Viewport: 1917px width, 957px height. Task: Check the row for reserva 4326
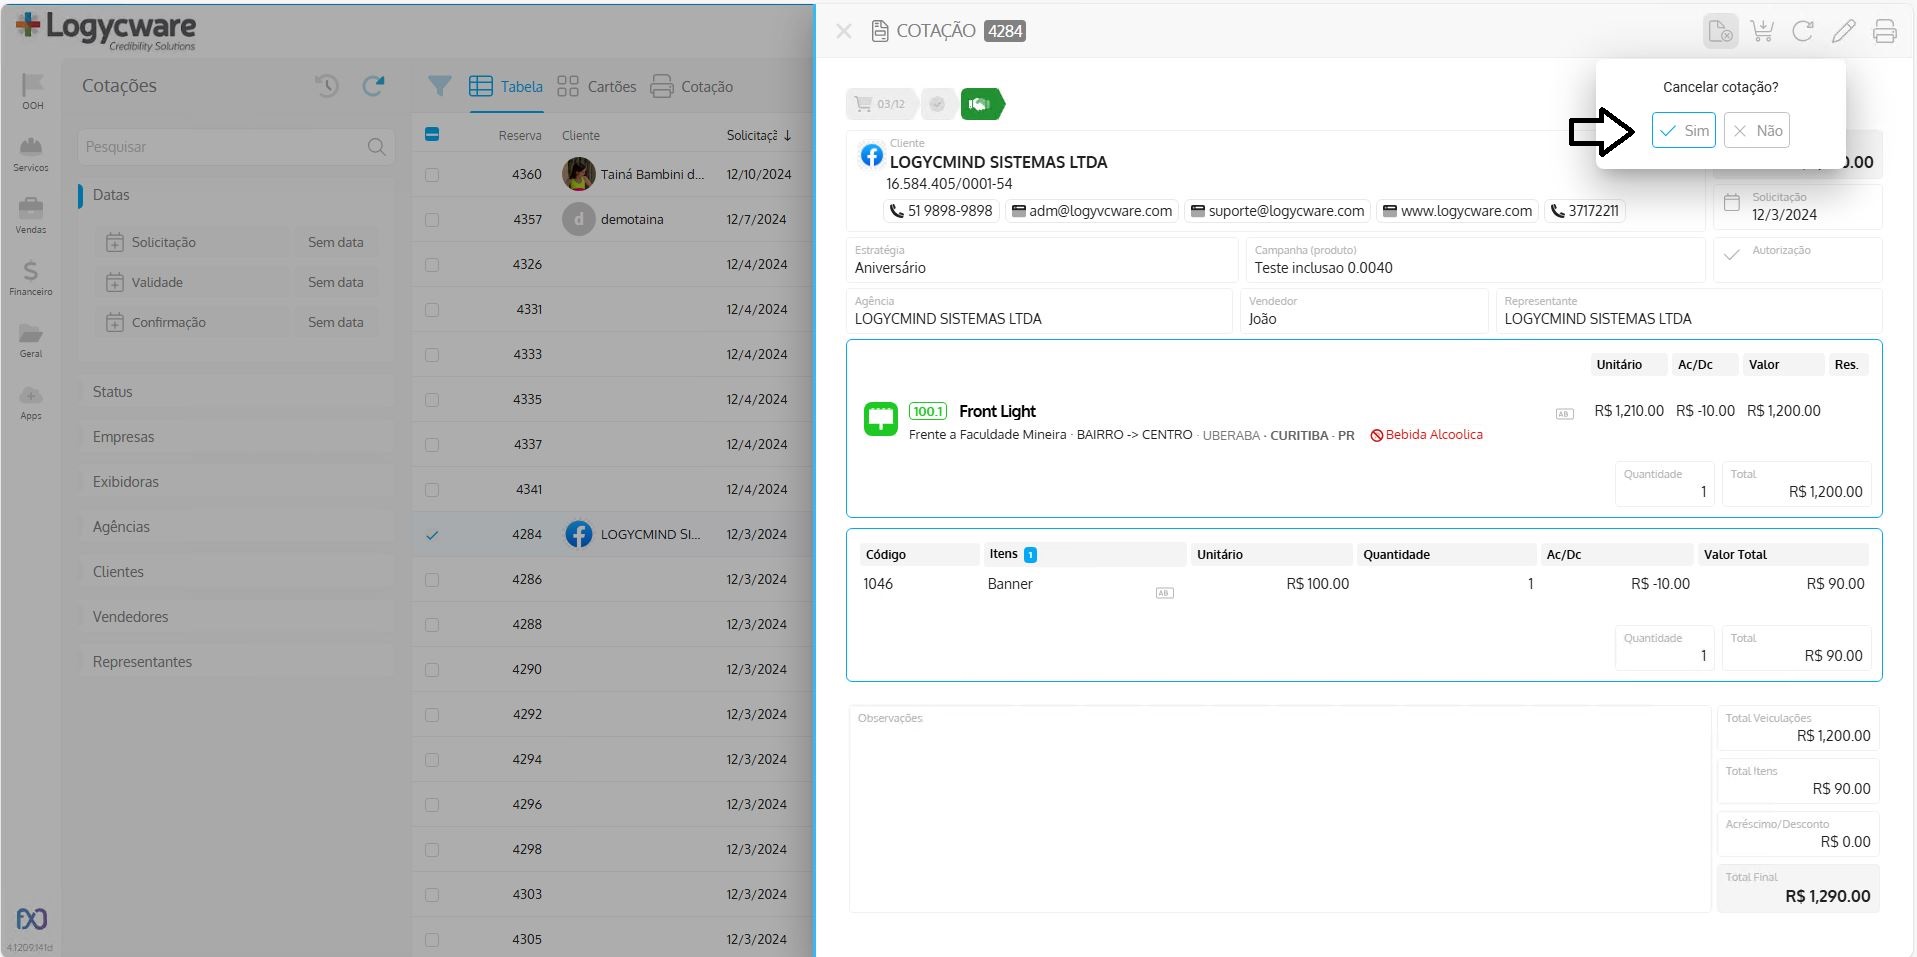tap(432, 264)
